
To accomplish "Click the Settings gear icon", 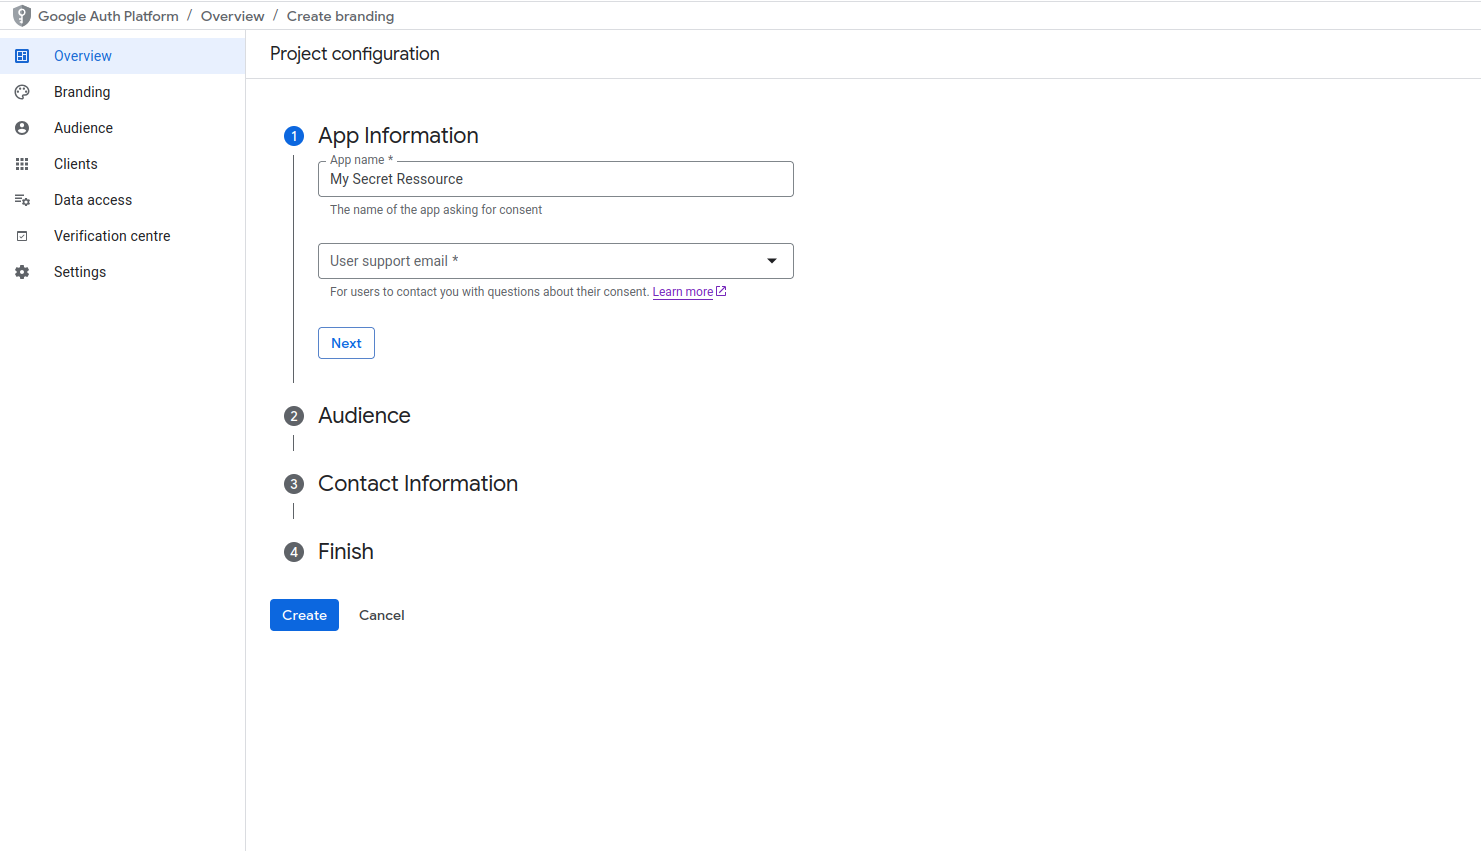I will pos(22,272).
